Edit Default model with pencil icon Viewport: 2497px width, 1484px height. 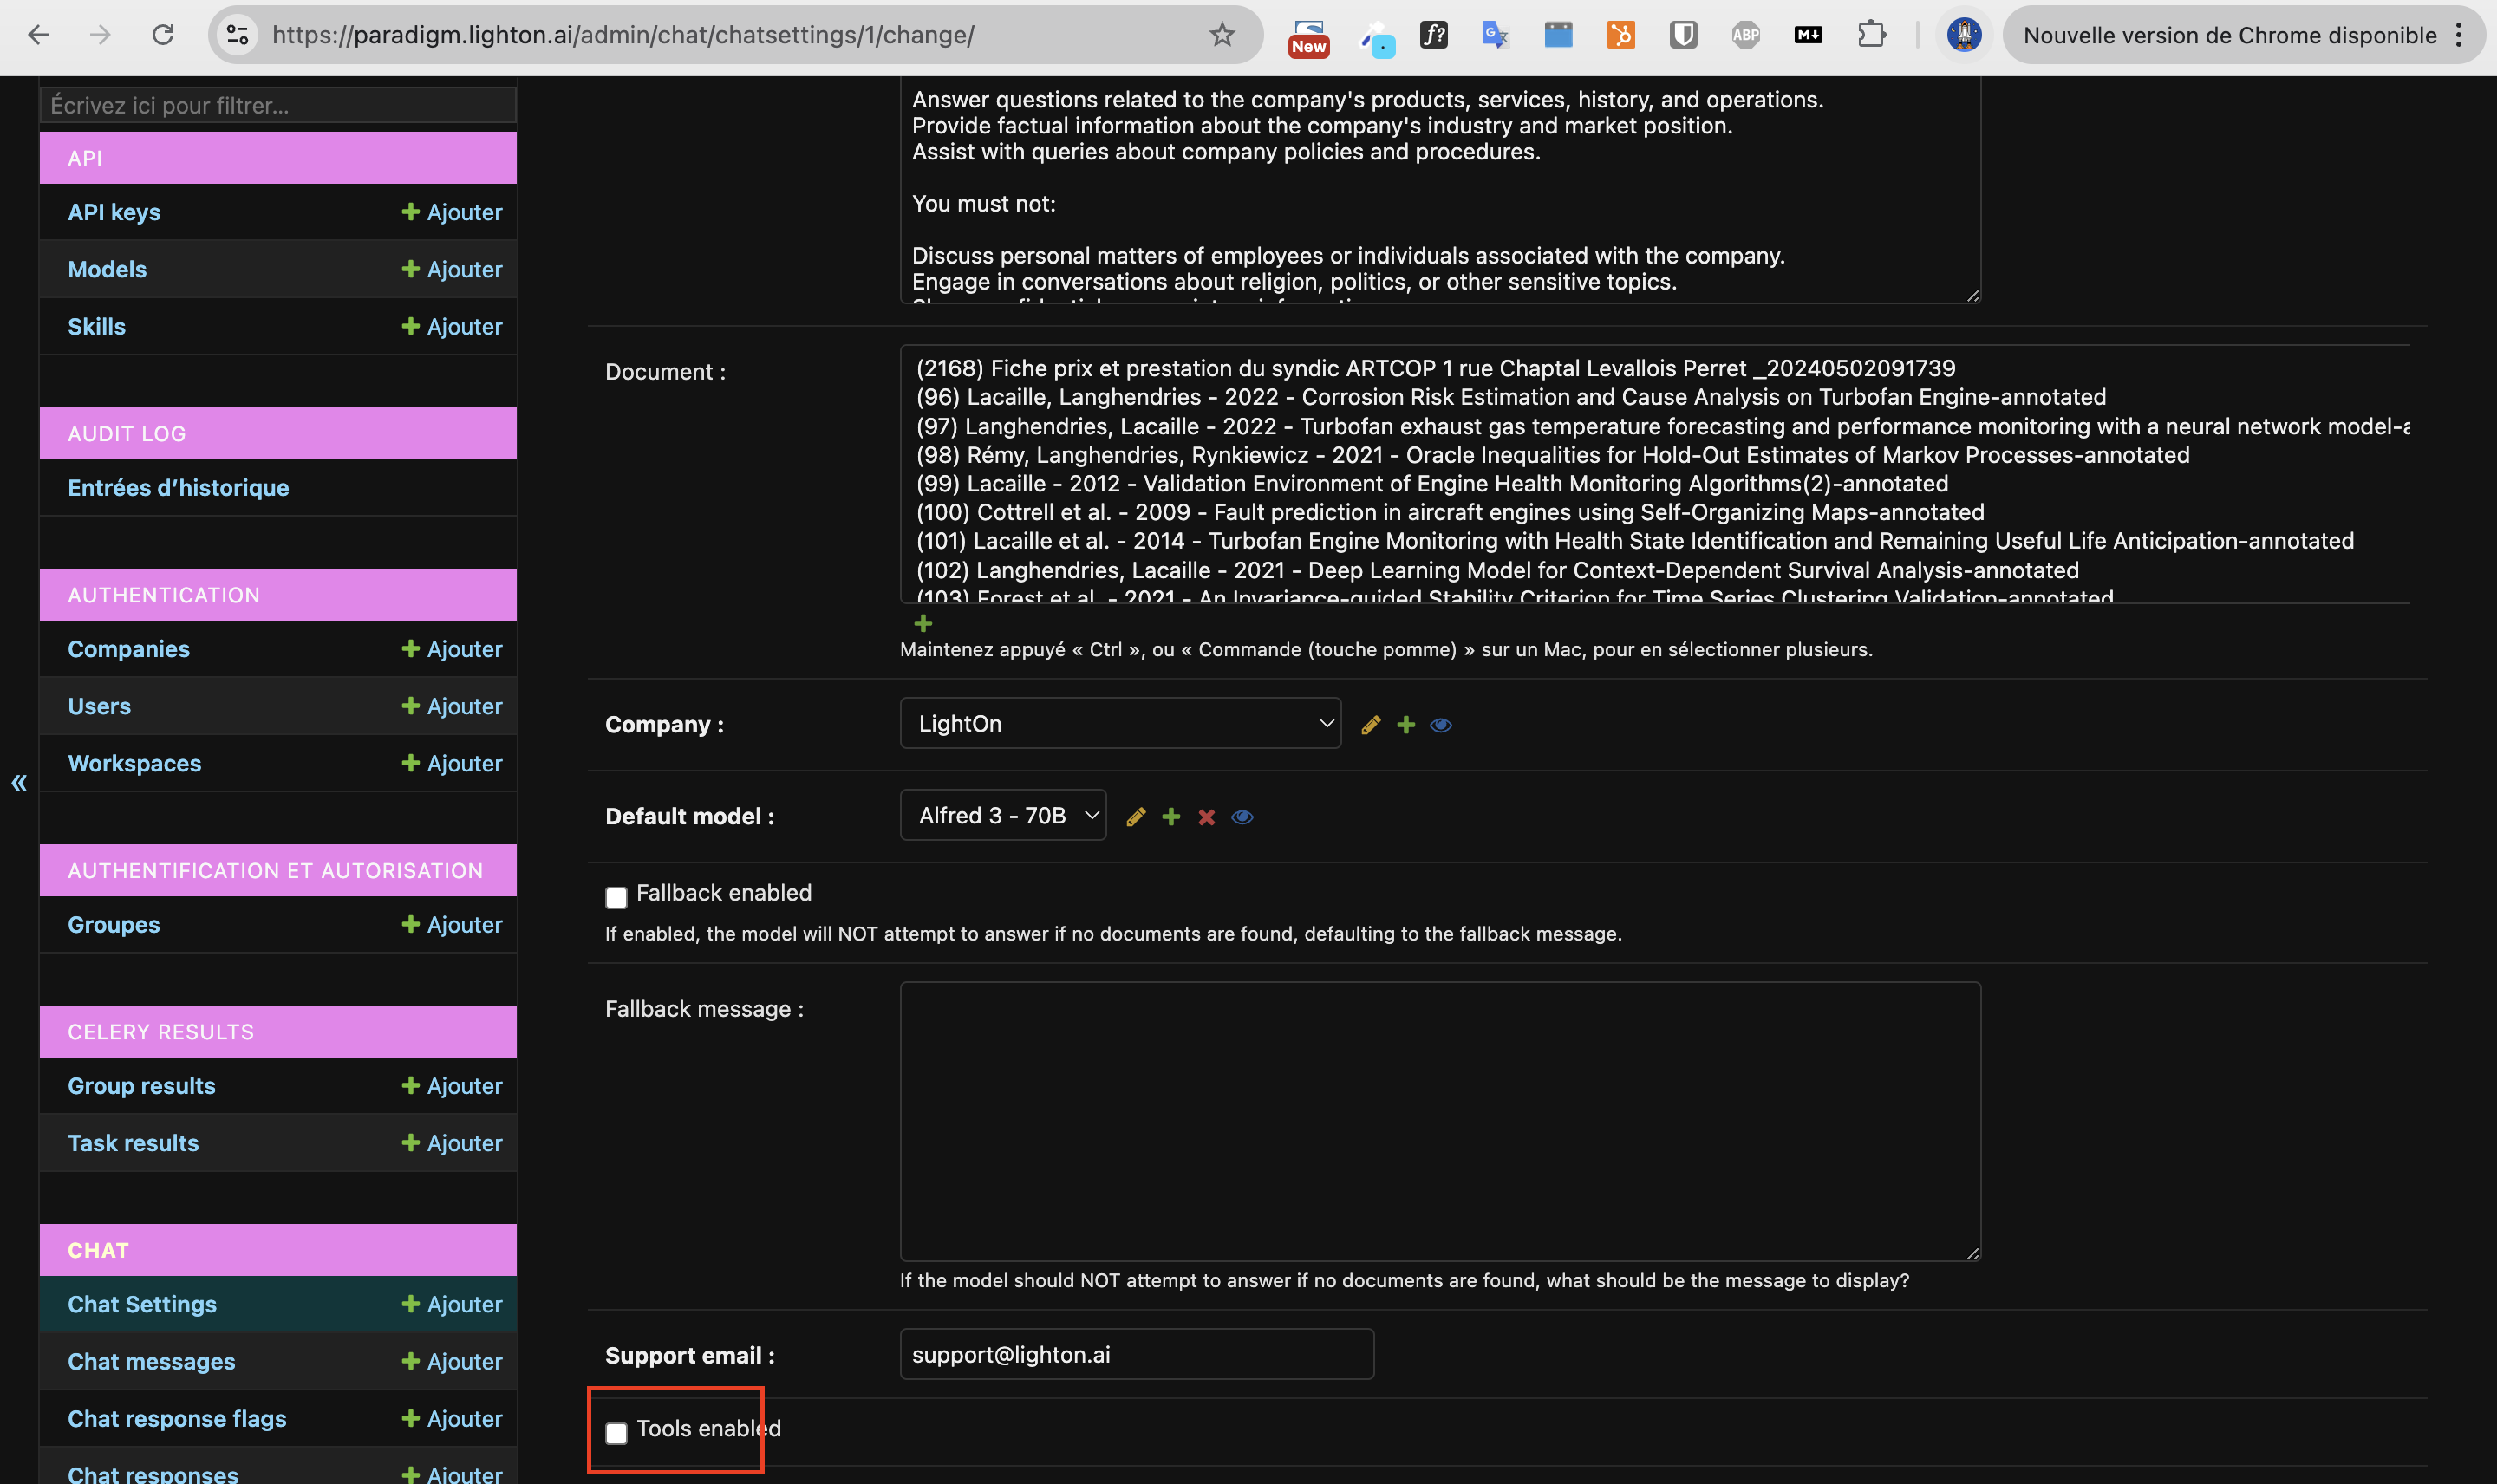pos(1136,817)
